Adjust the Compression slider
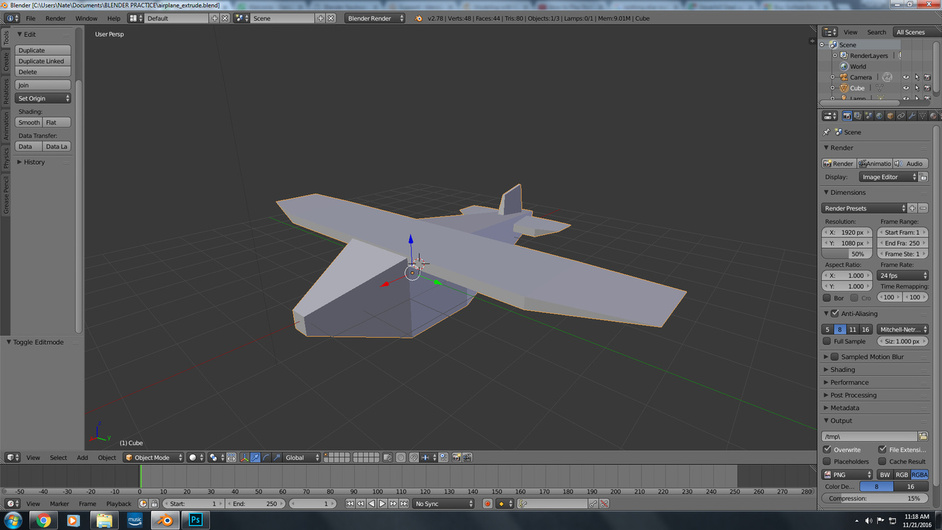This screenshot has height=530, width=942. tap(875, 498)
